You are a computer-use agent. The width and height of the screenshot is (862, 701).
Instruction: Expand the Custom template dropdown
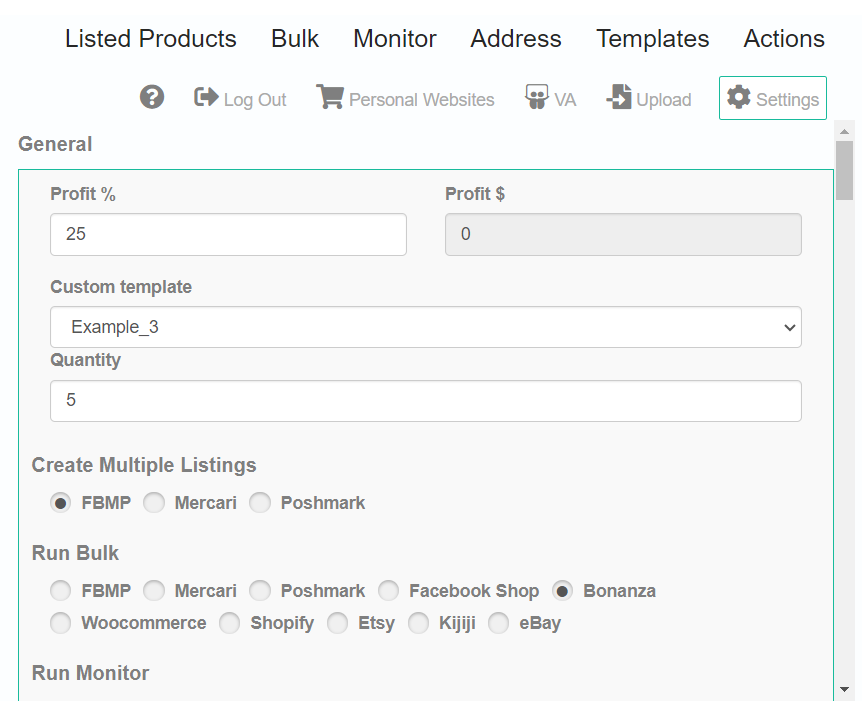[x=426, y=327]
